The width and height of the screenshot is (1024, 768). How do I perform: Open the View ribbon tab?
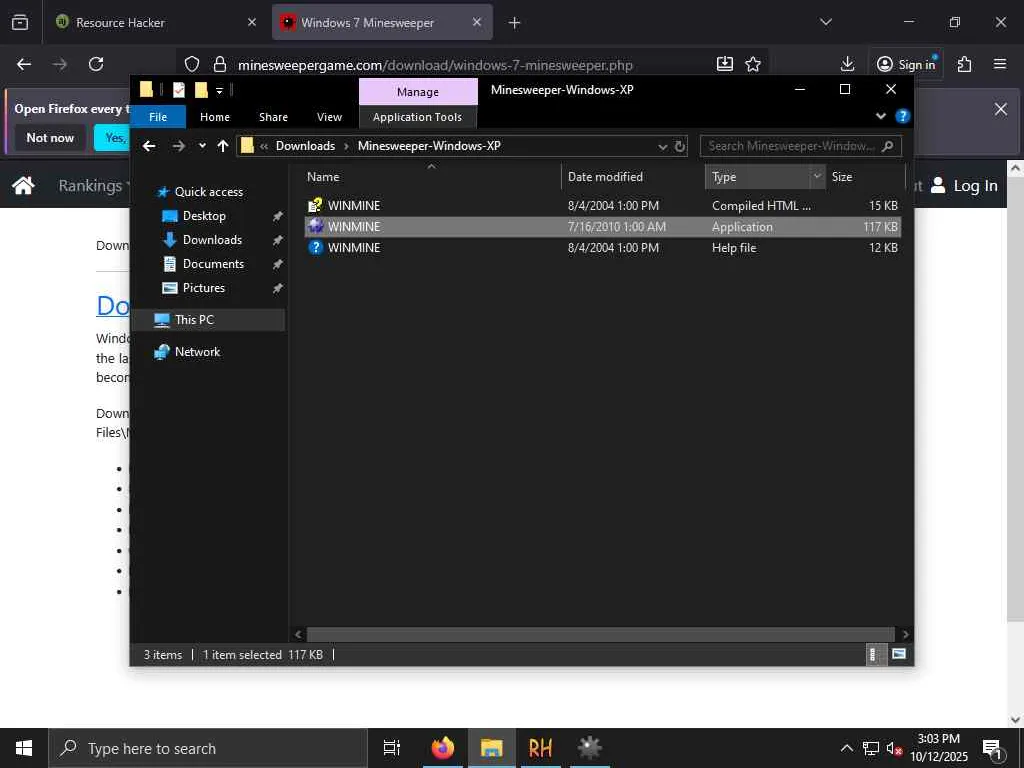coord(329,117)
